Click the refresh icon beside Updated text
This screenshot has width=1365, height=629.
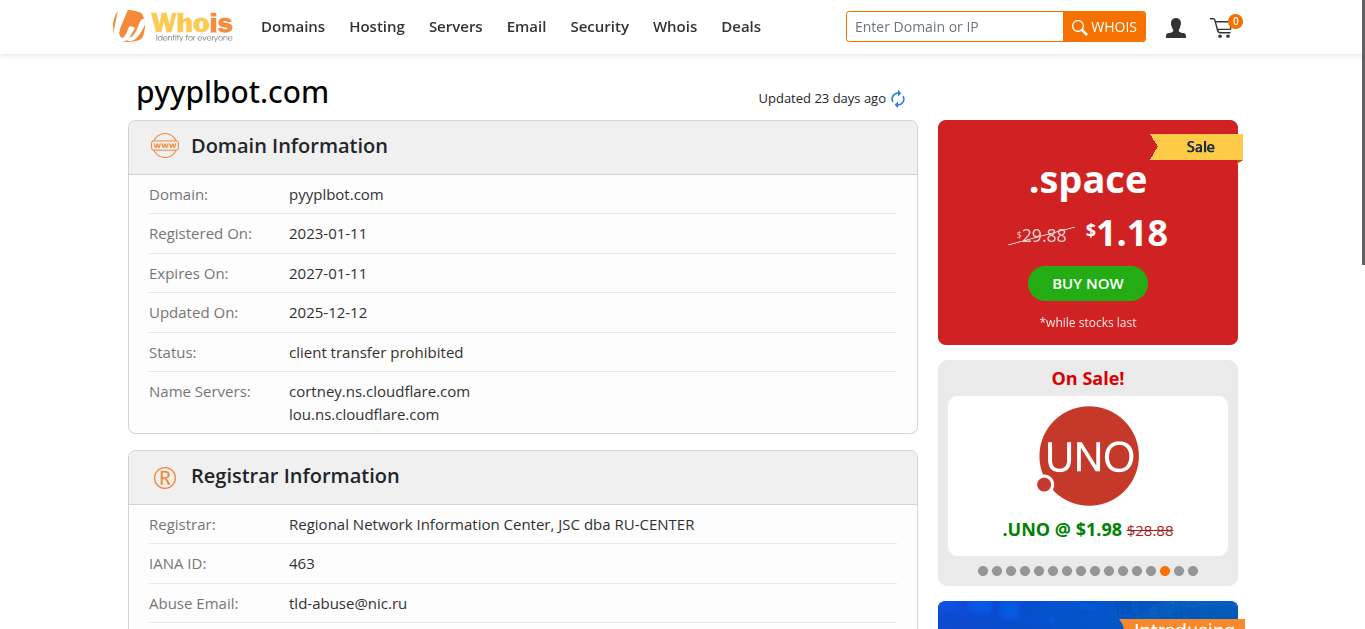(x=898, y=99)
